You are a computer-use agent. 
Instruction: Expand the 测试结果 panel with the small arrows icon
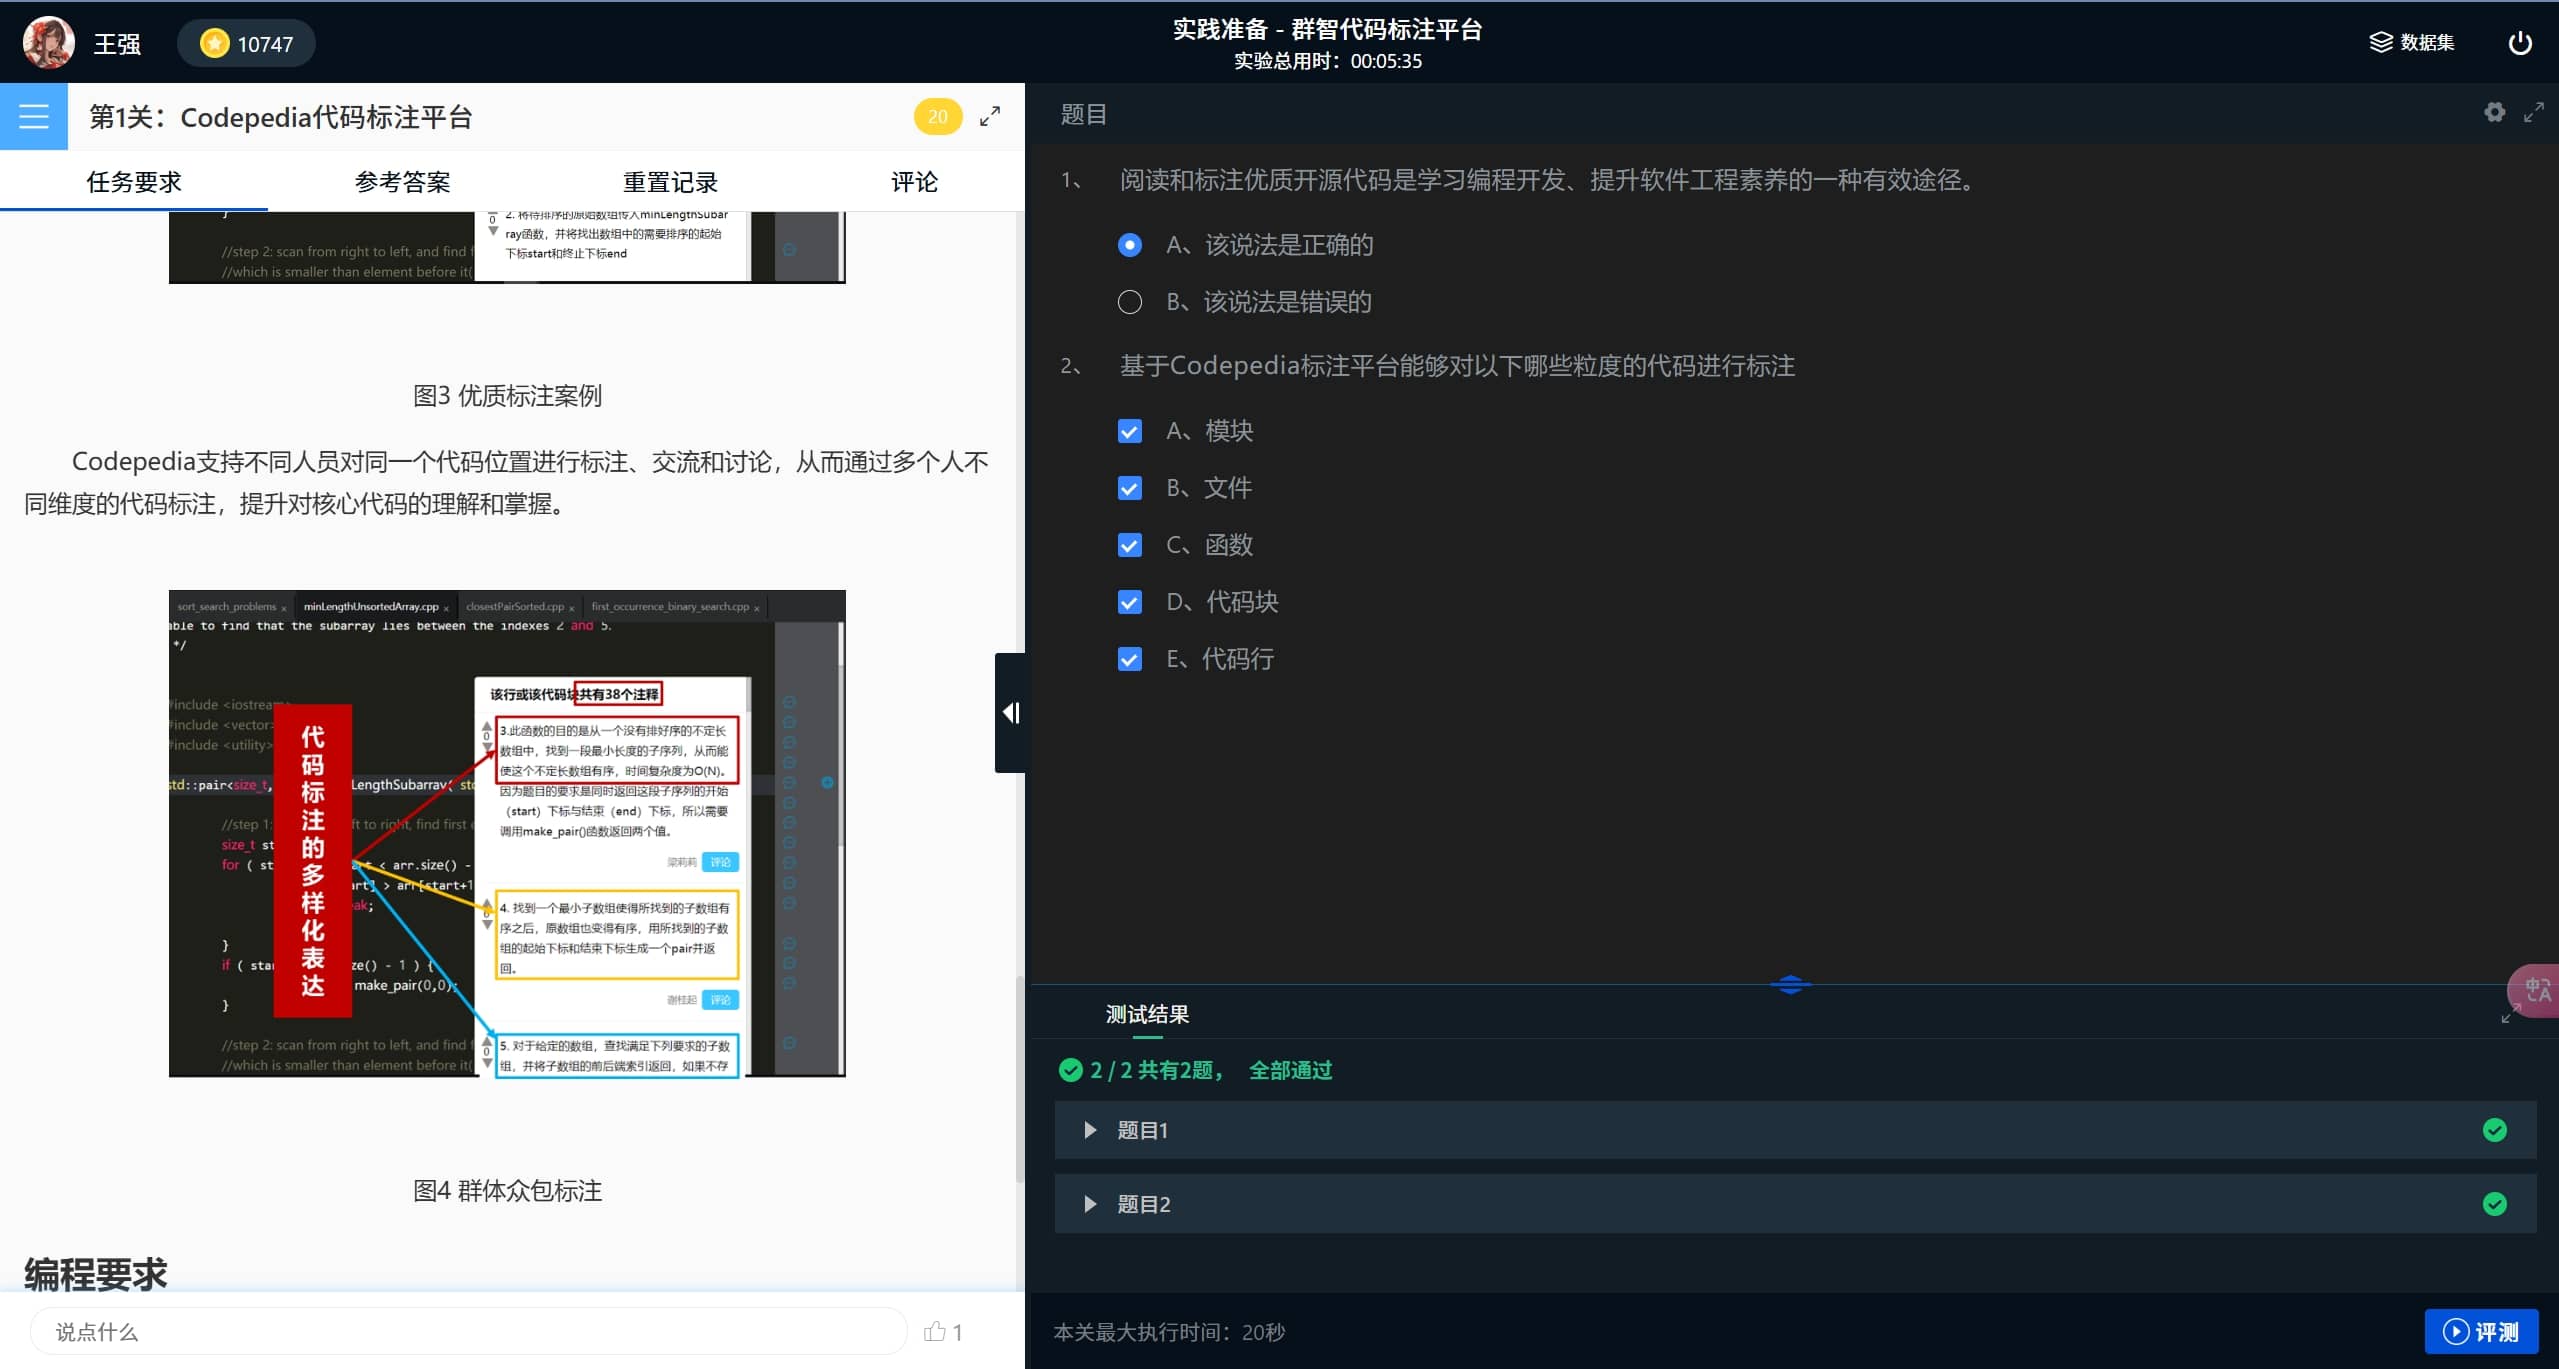pos(2510,1016)
